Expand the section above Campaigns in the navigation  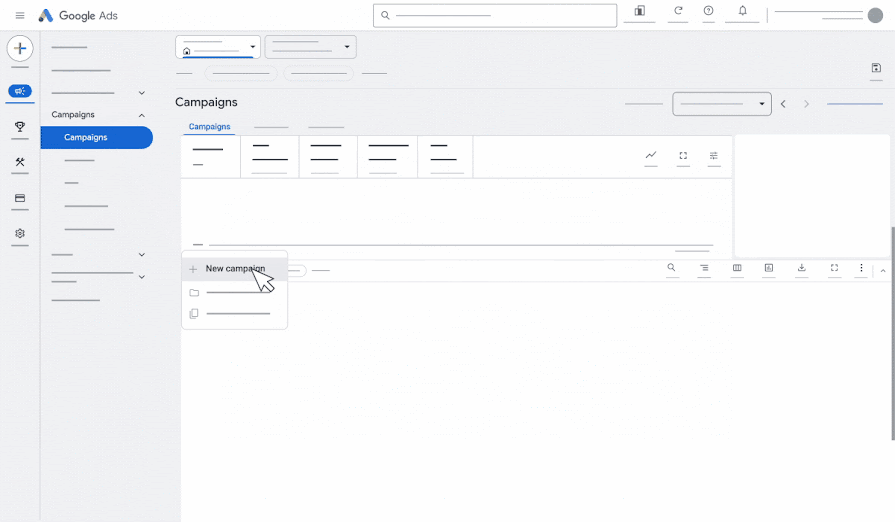click(x=142, y=93)
